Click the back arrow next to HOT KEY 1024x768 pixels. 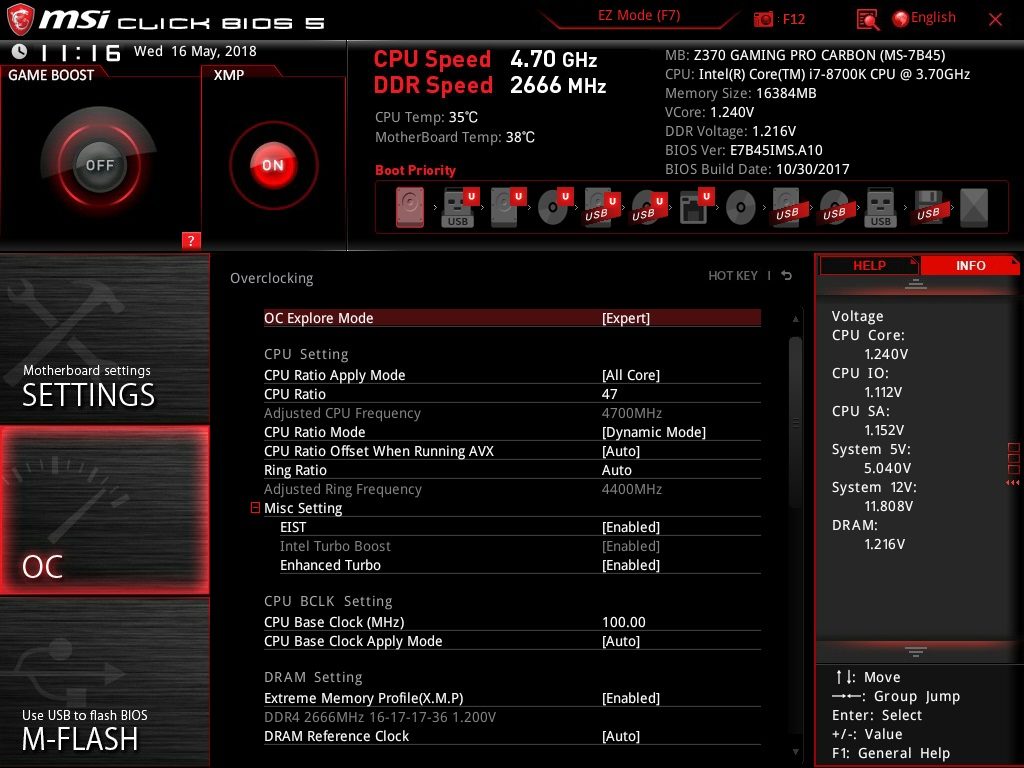click(787, 276)
